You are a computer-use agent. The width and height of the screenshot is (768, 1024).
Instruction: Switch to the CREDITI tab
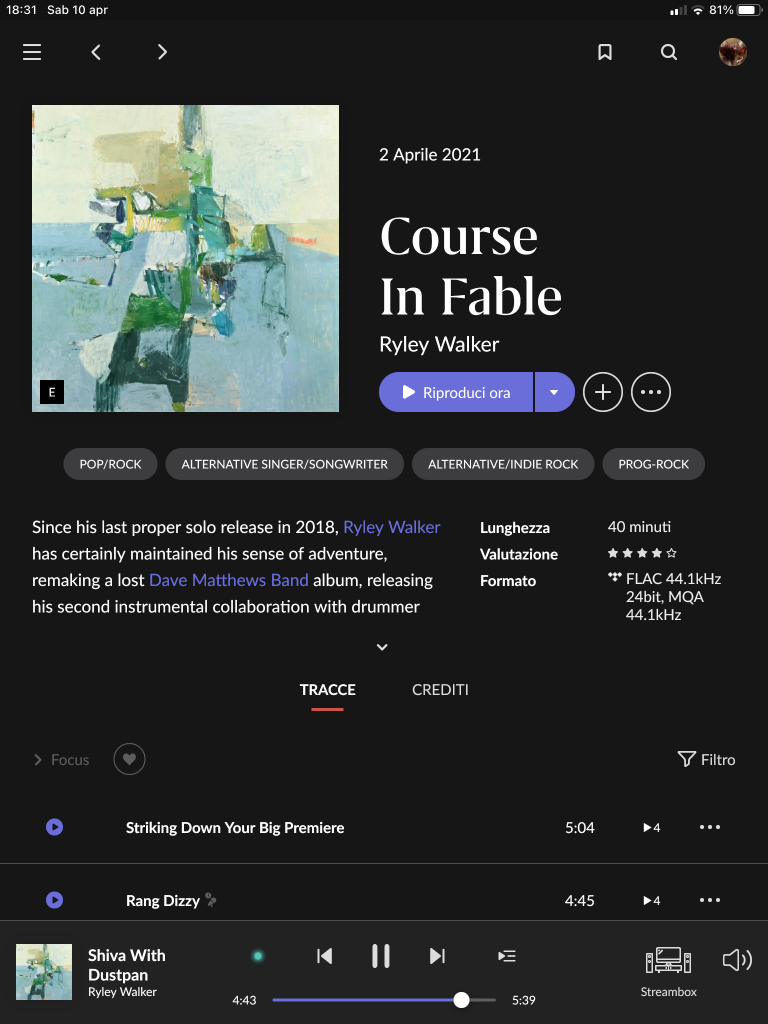pos(440,690)
